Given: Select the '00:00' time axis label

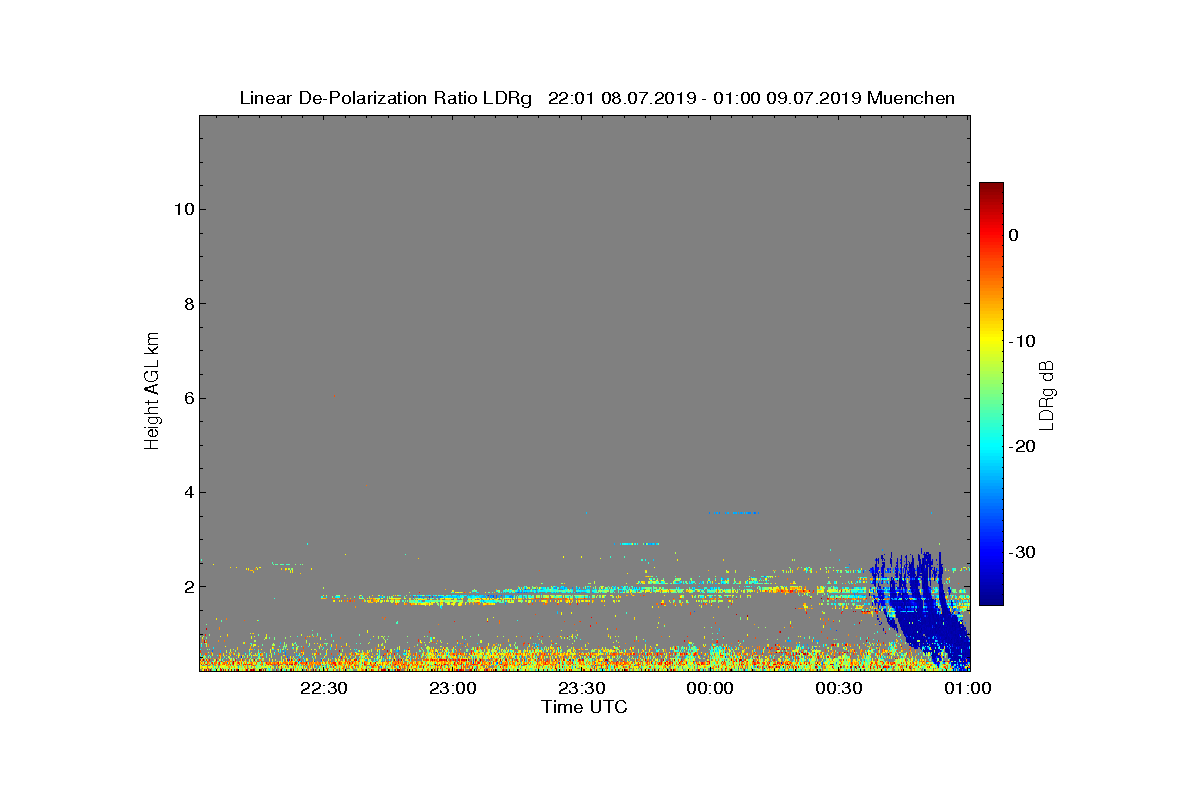Looking at the screenshot, I should pyautogui.click(x=710, y=689).
